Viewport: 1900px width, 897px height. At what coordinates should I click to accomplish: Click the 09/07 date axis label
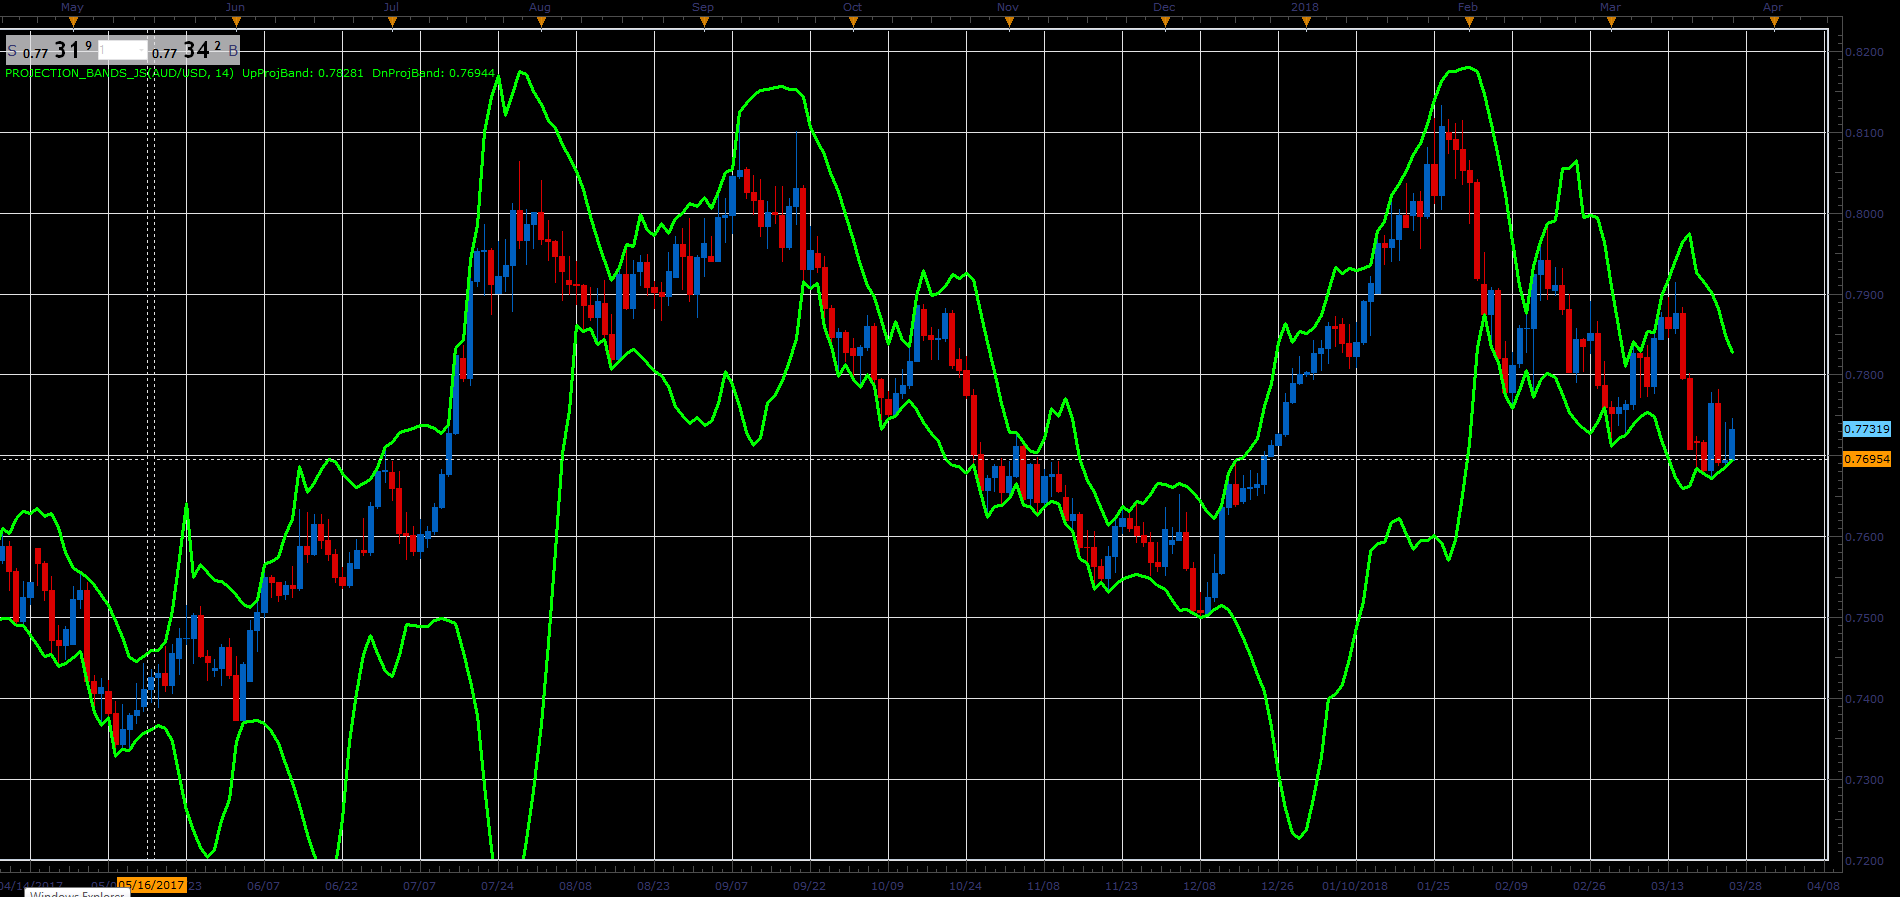pyautogui.click(x=732, y=886)
